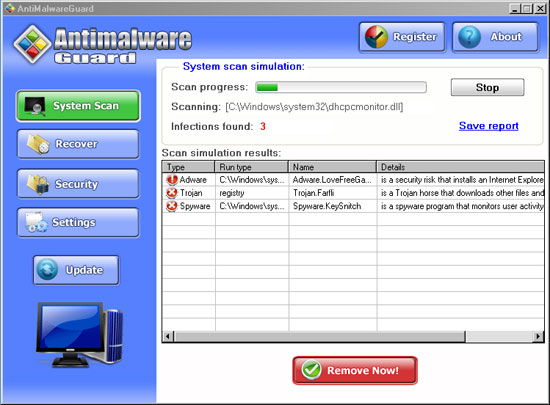The height and width of the screenshot is (405, 550).
Task: Click the padlock folder icon on Security
Action: (38, 184)
